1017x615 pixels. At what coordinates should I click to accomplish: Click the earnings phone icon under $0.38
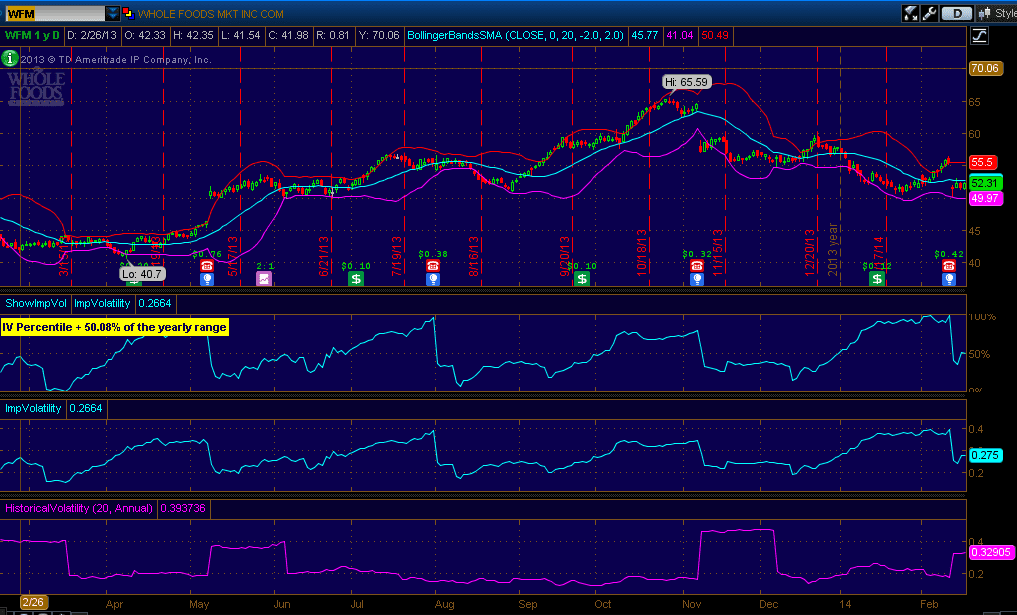[x=433, y=265]
